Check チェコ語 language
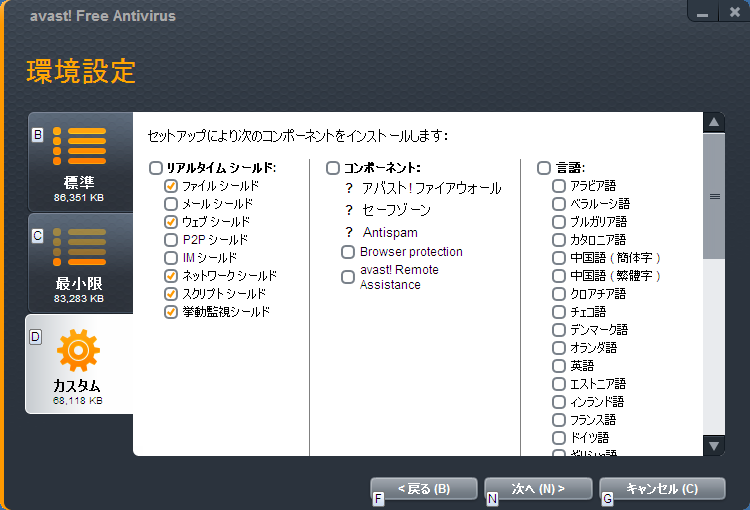The width and height of the screenshot is (750, 510). pos(559,312)
